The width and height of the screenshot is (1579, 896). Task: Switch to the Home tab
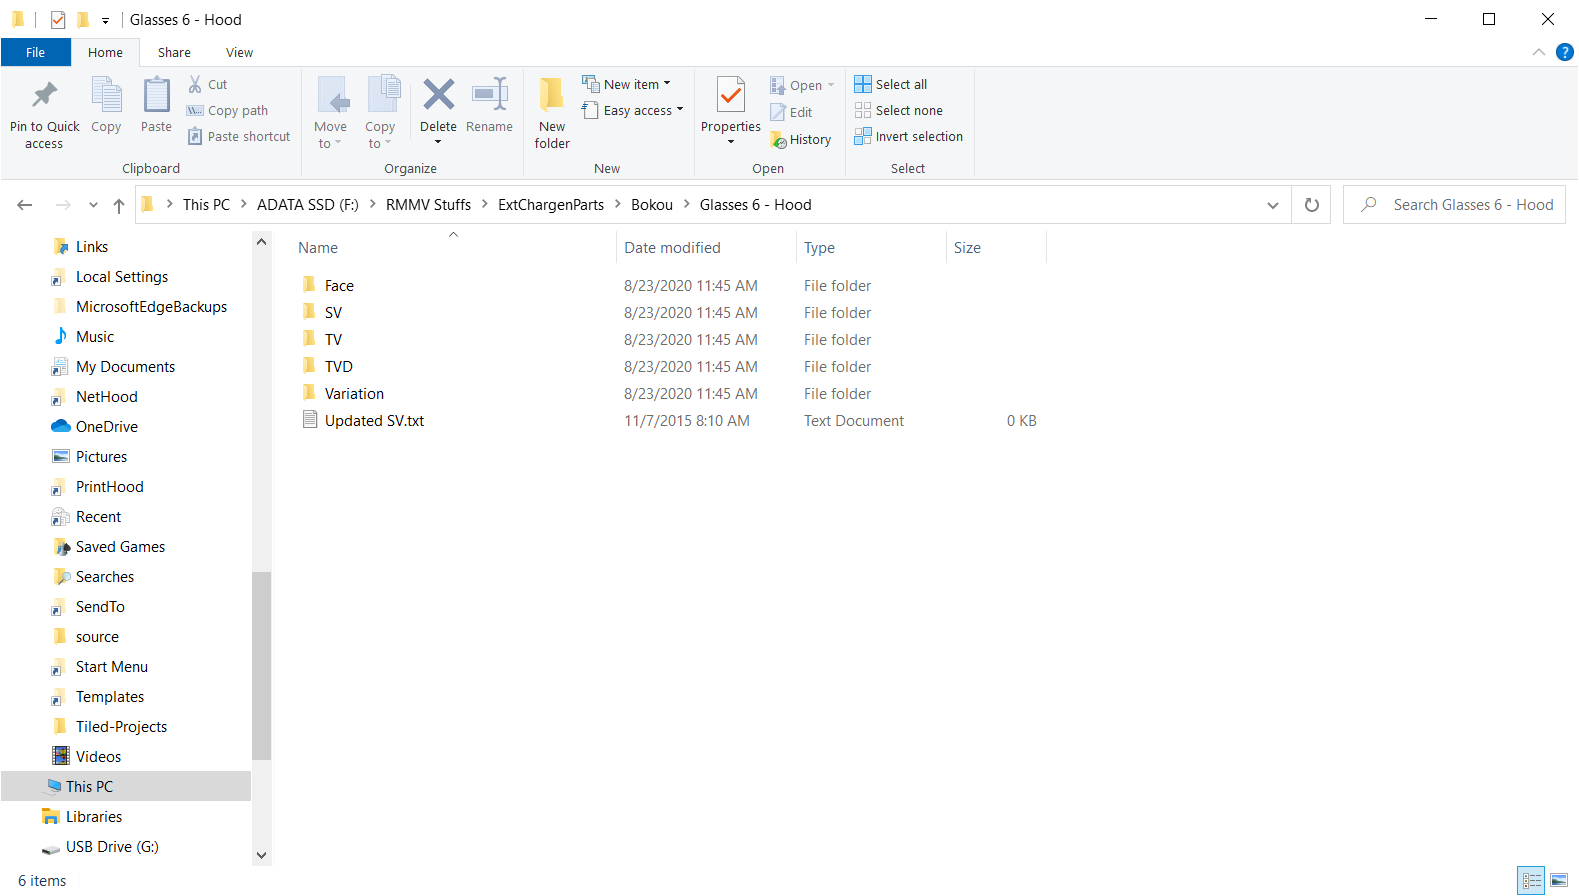[105, 52]
